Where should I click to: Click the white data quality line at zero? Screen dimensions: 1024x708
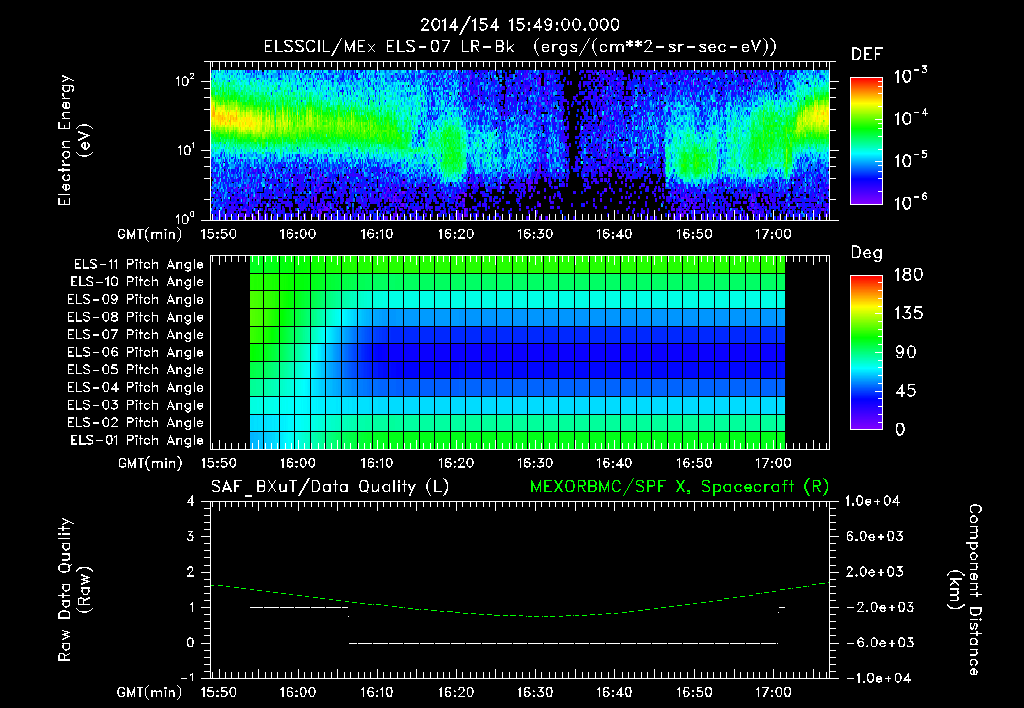click(563, 643)
